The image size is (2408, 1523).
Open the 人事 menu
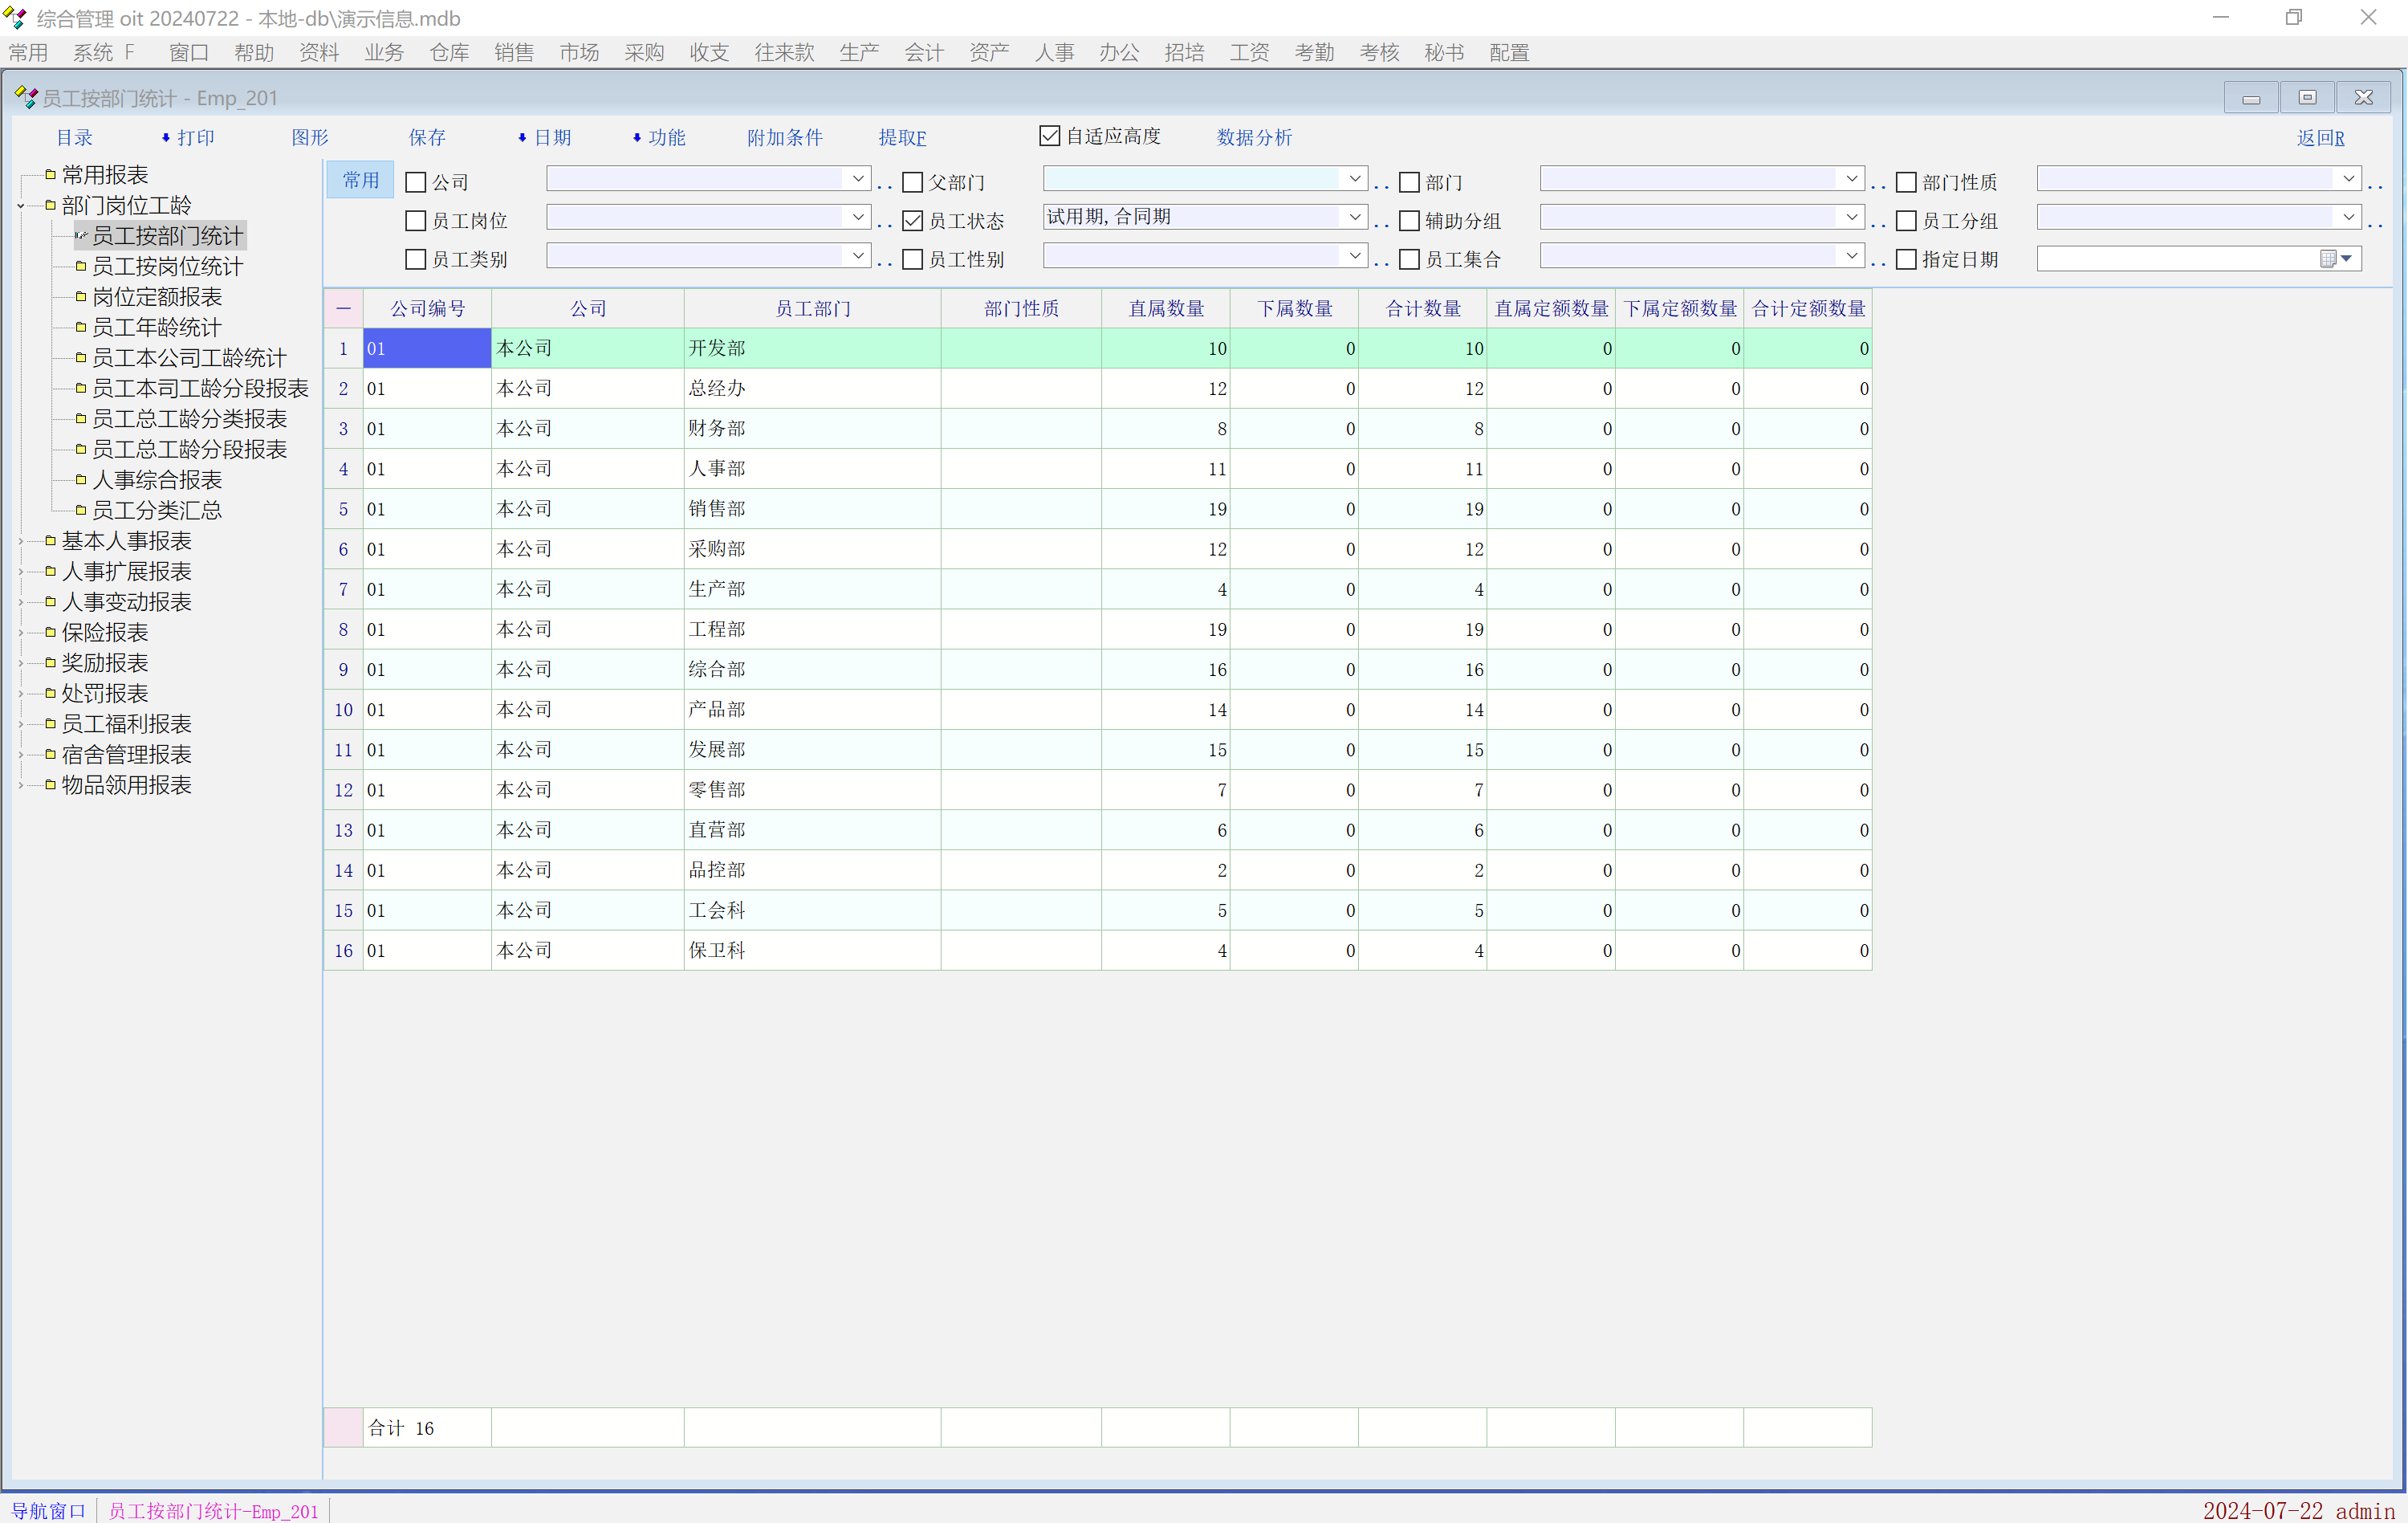[1053, 52]
